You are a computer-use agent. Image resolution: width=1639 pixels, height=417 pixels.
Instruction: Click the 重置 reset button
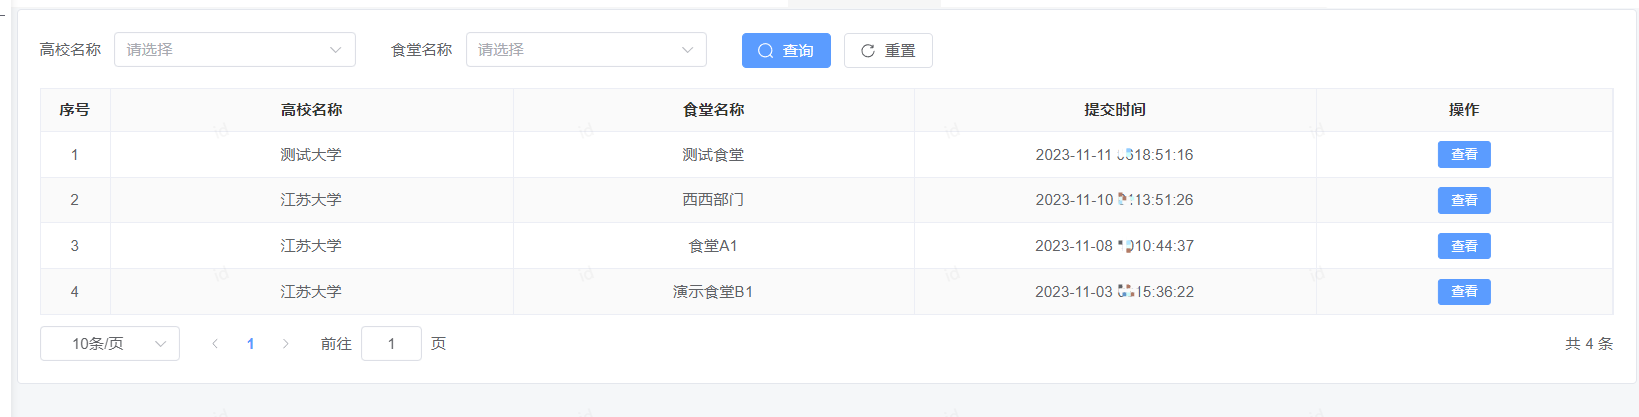tap(888, 51)
